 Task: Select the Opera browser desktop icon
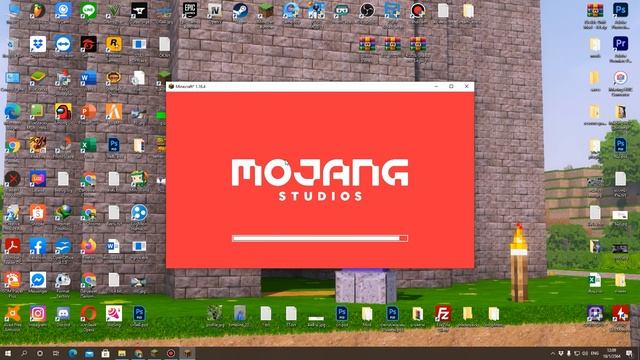88,313
